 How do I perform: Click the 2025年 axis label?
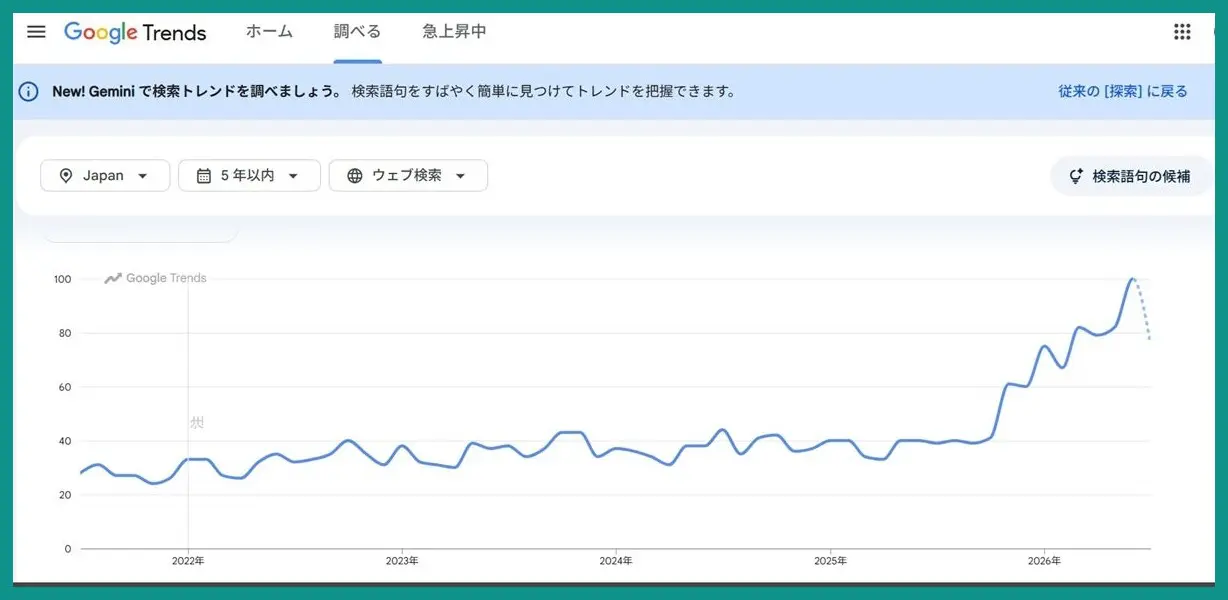click(x=830, y=561)
